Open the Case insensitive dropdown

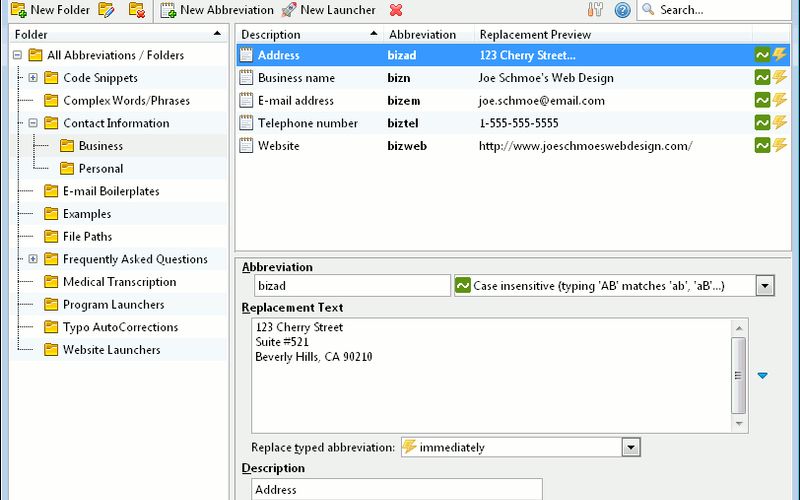pos(765,286)
